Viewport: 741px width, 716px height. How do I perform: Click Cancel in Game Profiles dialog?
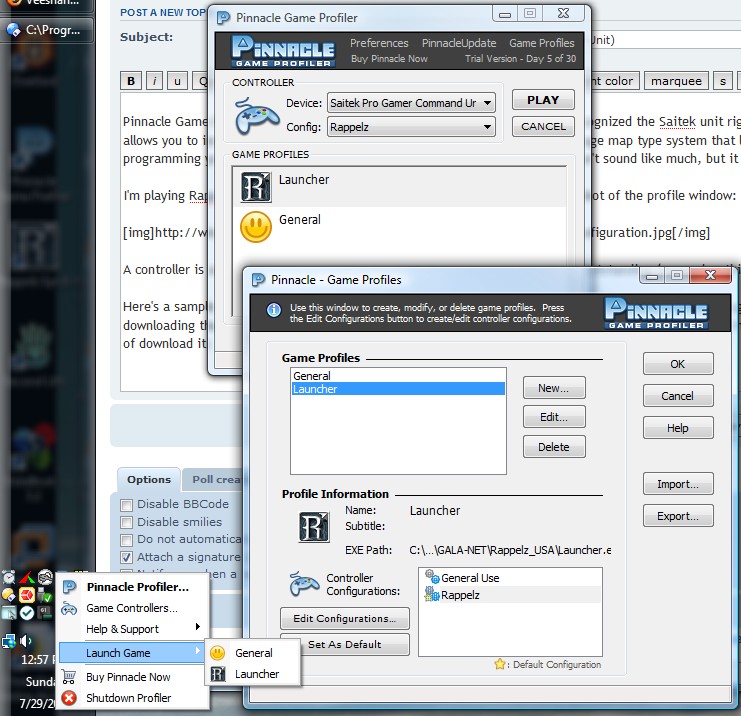click(678, 396)
